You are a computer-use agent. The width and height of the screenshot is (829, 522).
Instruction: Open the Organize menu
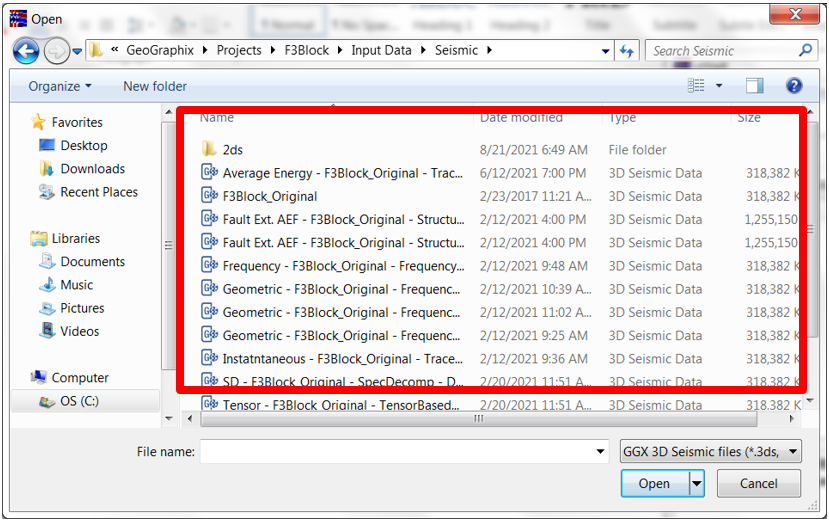[60, 86]
